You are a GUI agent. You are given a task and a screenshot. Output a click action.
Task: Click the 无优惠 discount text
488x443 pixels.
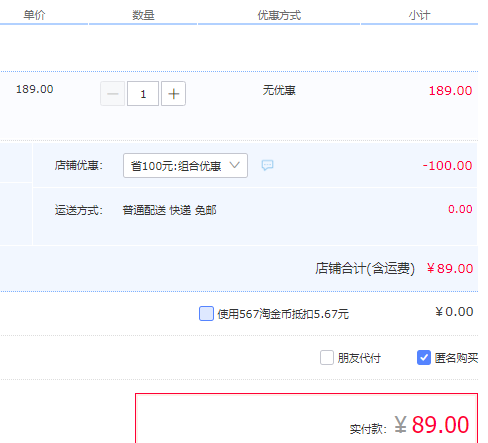click(x=279, y=90)
